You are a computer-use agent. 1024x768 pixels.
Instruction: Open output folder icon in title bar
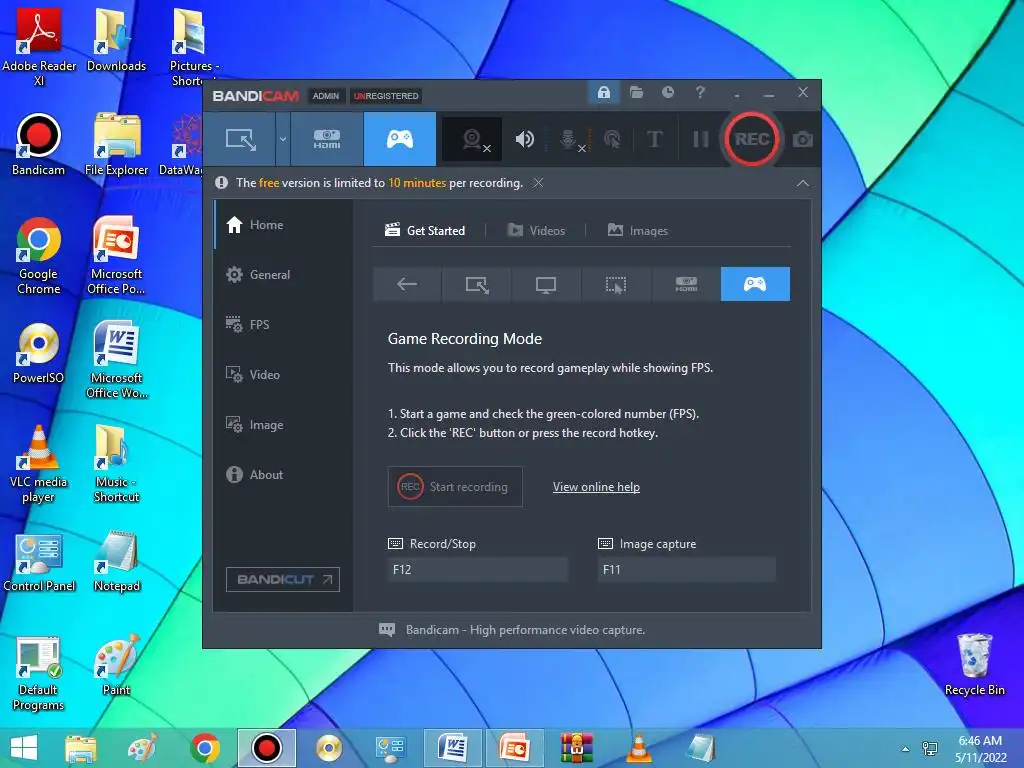(636, 93)
